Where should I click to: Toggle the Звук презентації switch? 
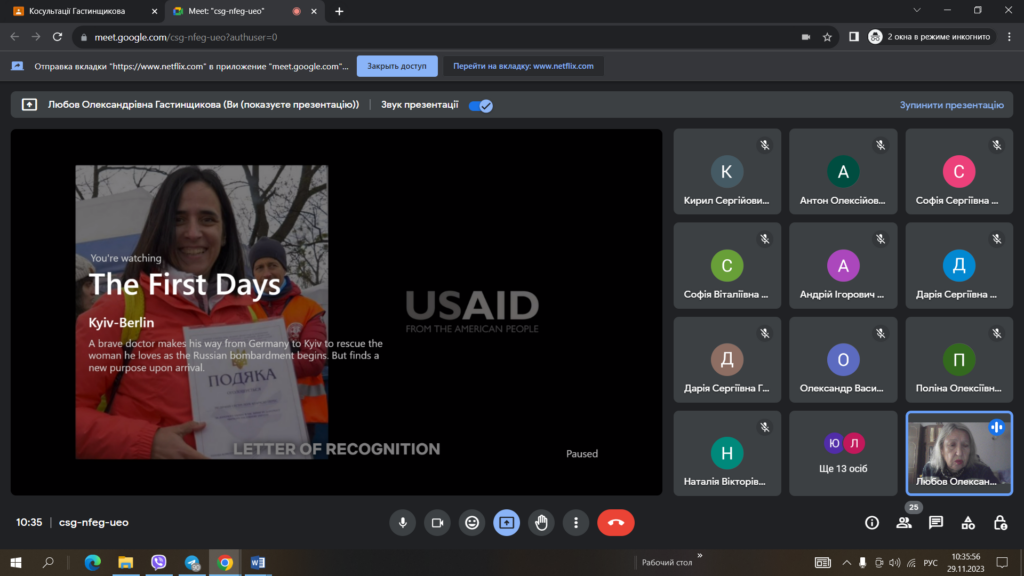480,105
